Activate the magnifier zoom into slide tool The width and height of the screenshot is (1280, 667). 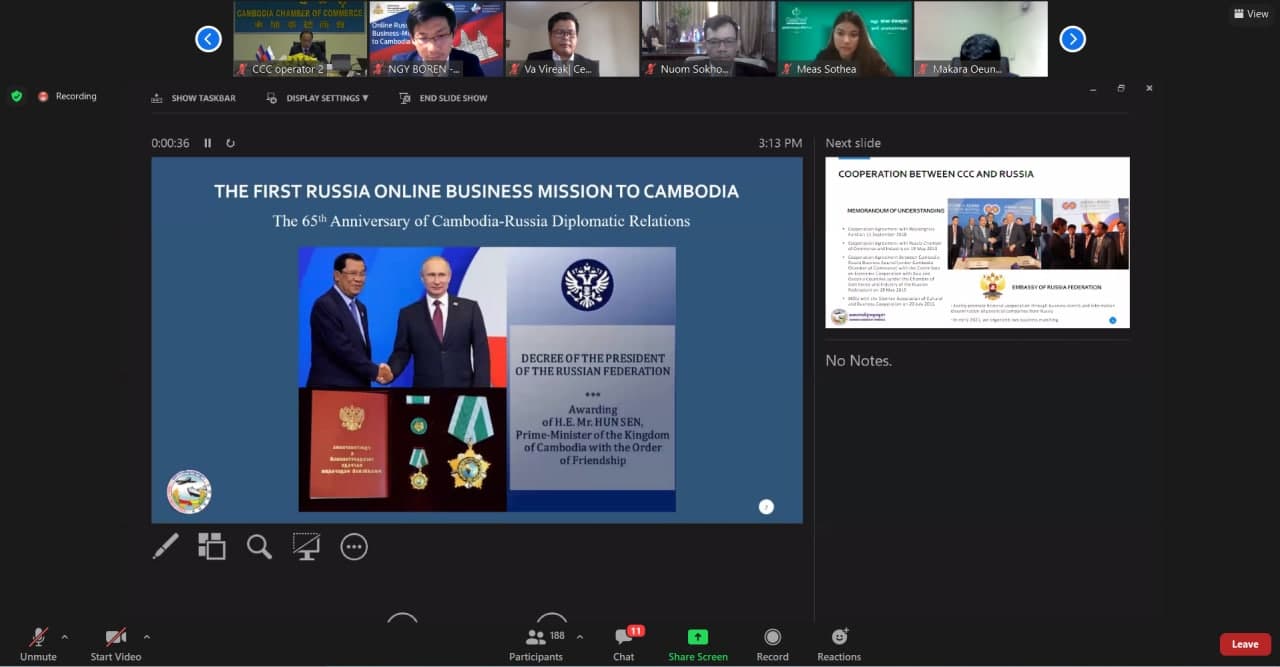(259, 546)
